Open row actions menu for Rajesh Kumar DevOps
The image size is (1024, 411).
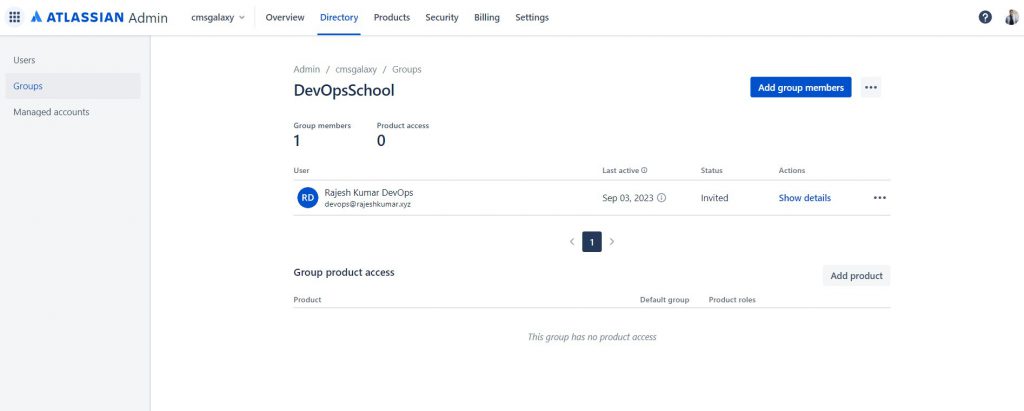coord(879,198)
